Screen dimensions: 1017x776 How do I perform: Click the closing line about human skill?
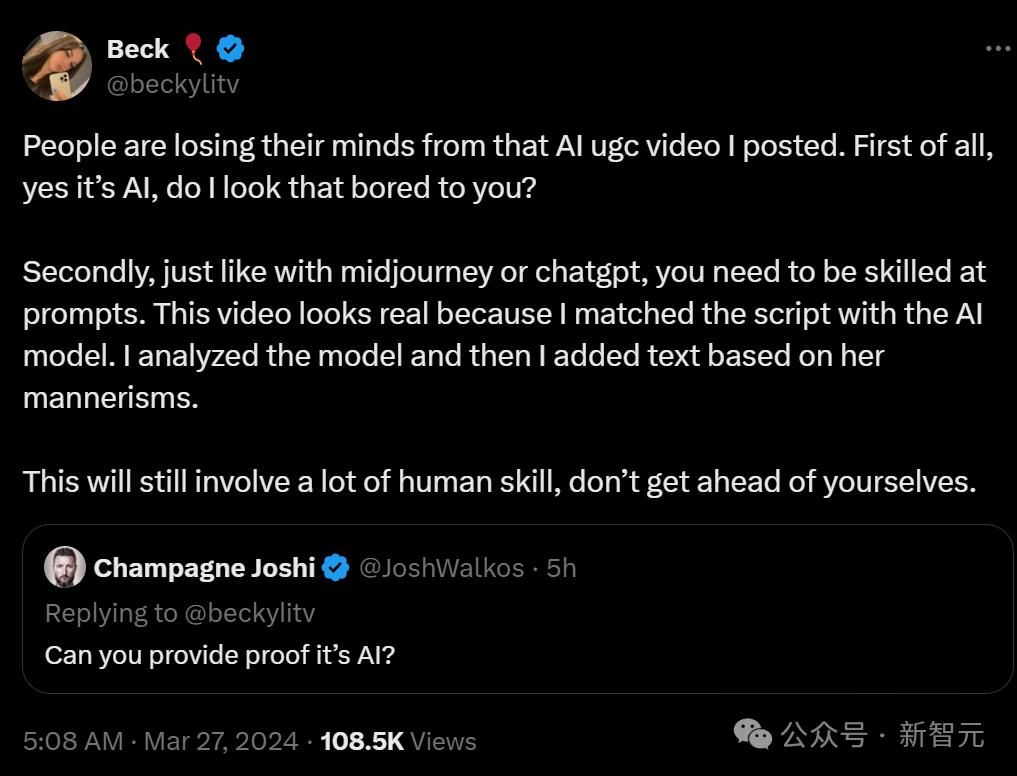tap(499, 482)
